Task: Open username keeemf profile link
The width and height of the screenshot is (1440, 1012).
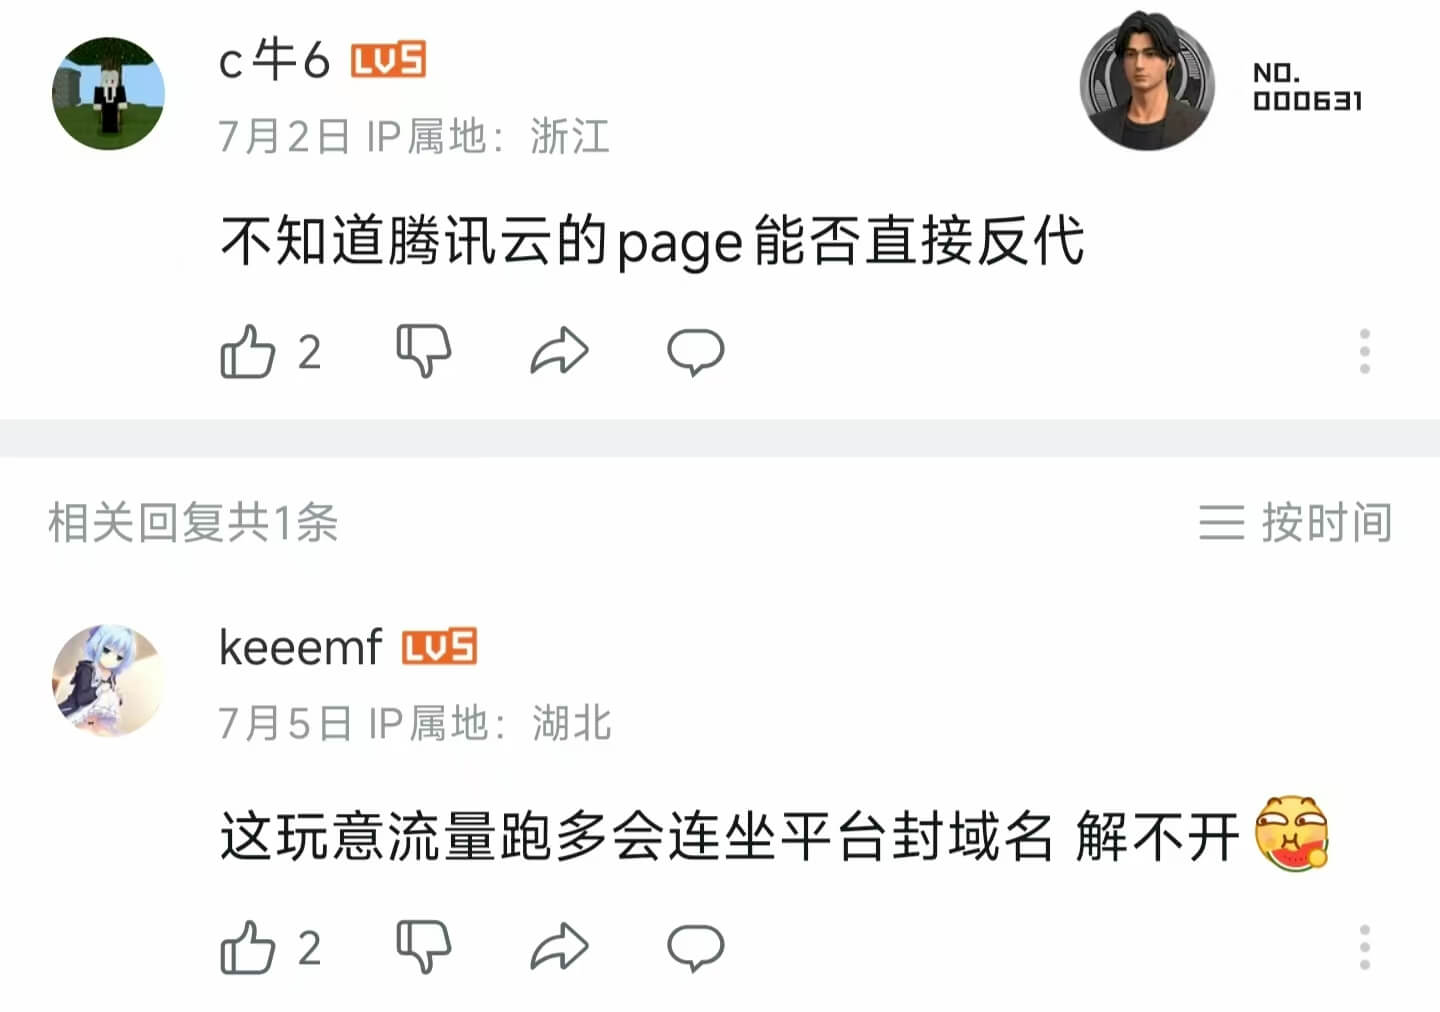Action: [300, 647]
